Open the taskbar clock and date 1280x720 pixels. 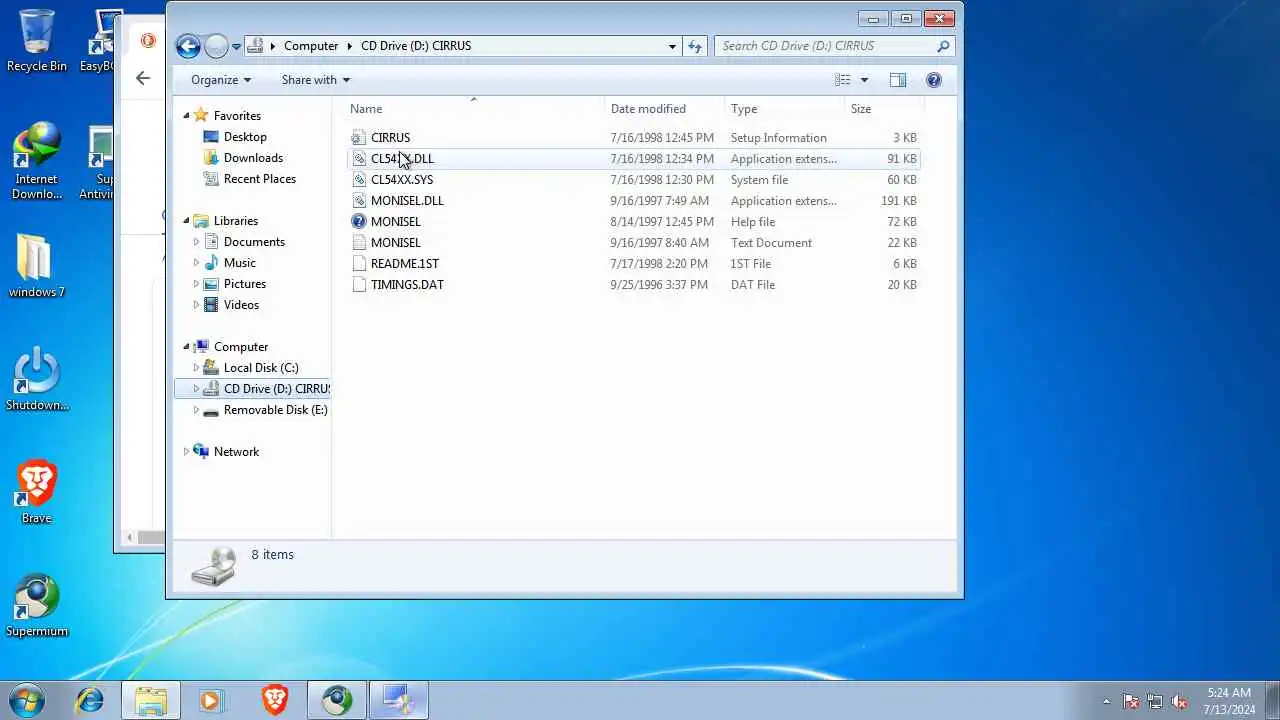1230,701
